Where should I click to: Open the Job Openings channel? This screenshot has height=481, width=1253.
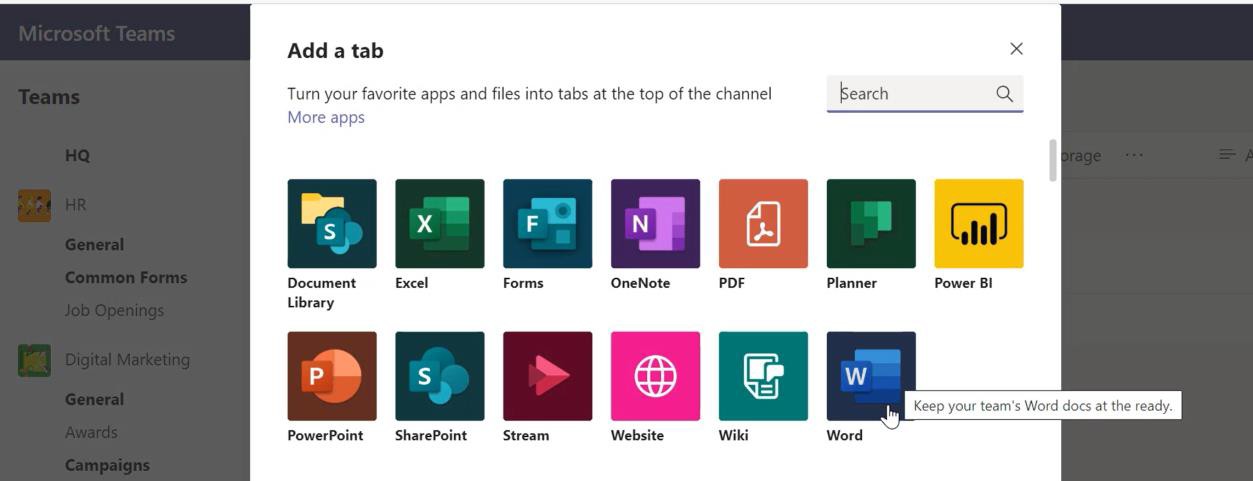pyautogui.click(x=114, y=310)
